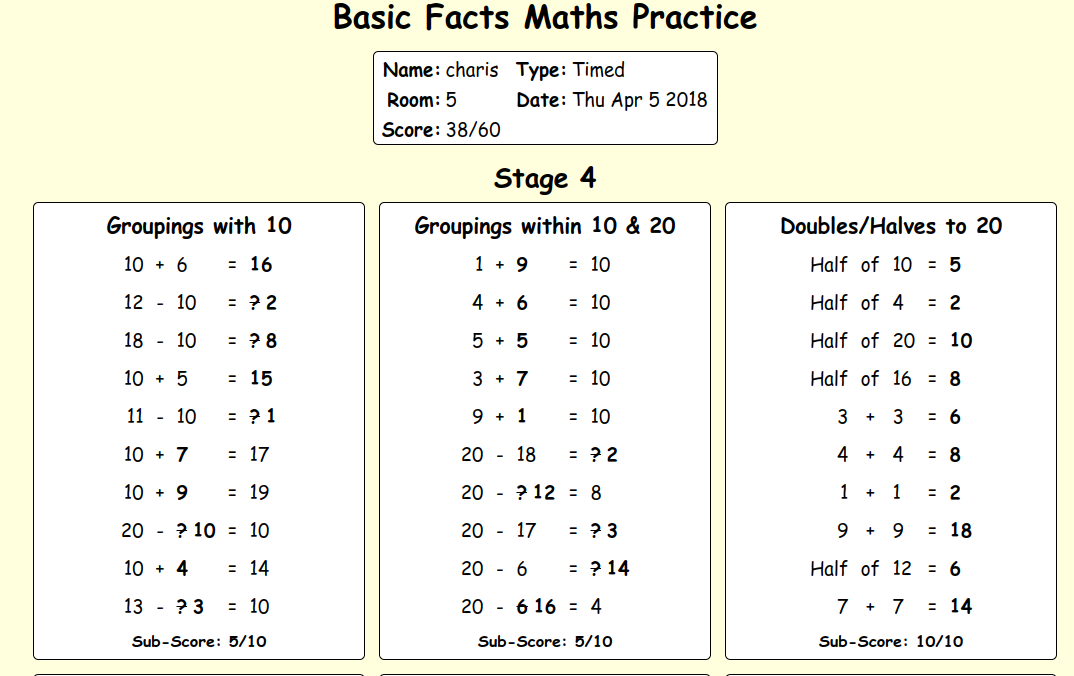Click the answer 8 for 4 + 4
1074x676 pixels.
click(956, 454)
